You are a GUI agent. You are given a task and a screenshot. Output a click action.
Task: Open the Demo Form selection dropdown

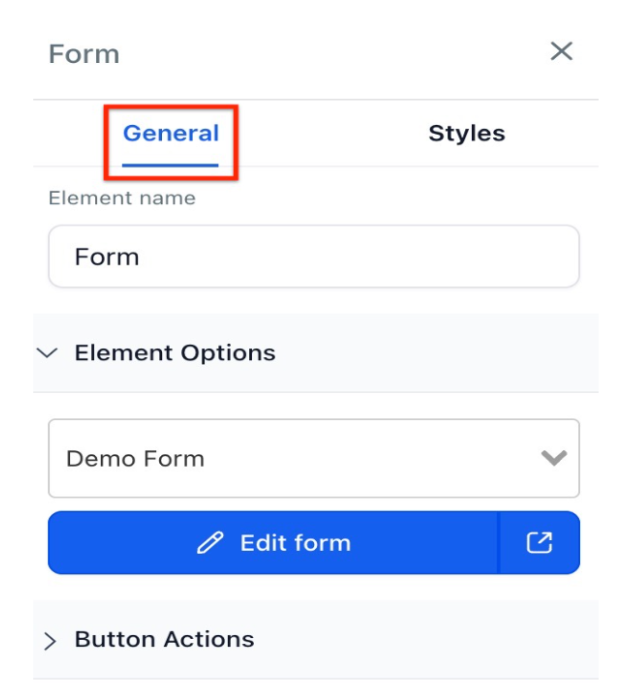pos(314,458)
